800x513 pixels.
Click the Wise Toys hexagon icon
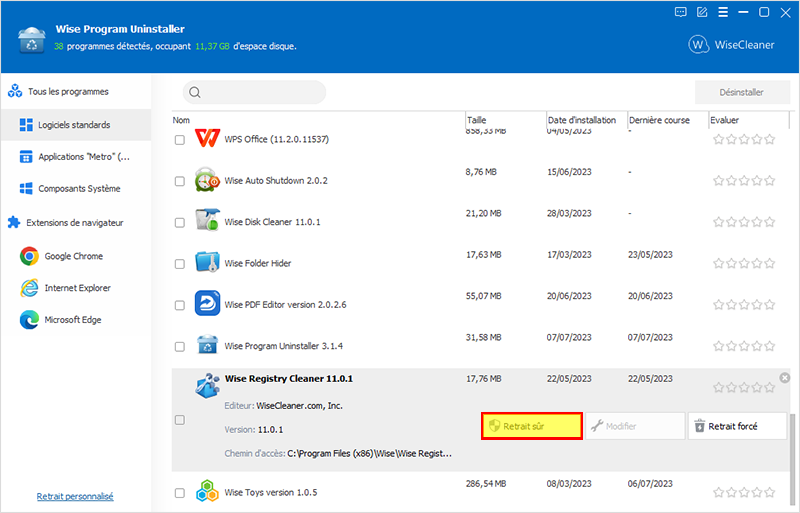pyautogui.click(x=207, y=491)
